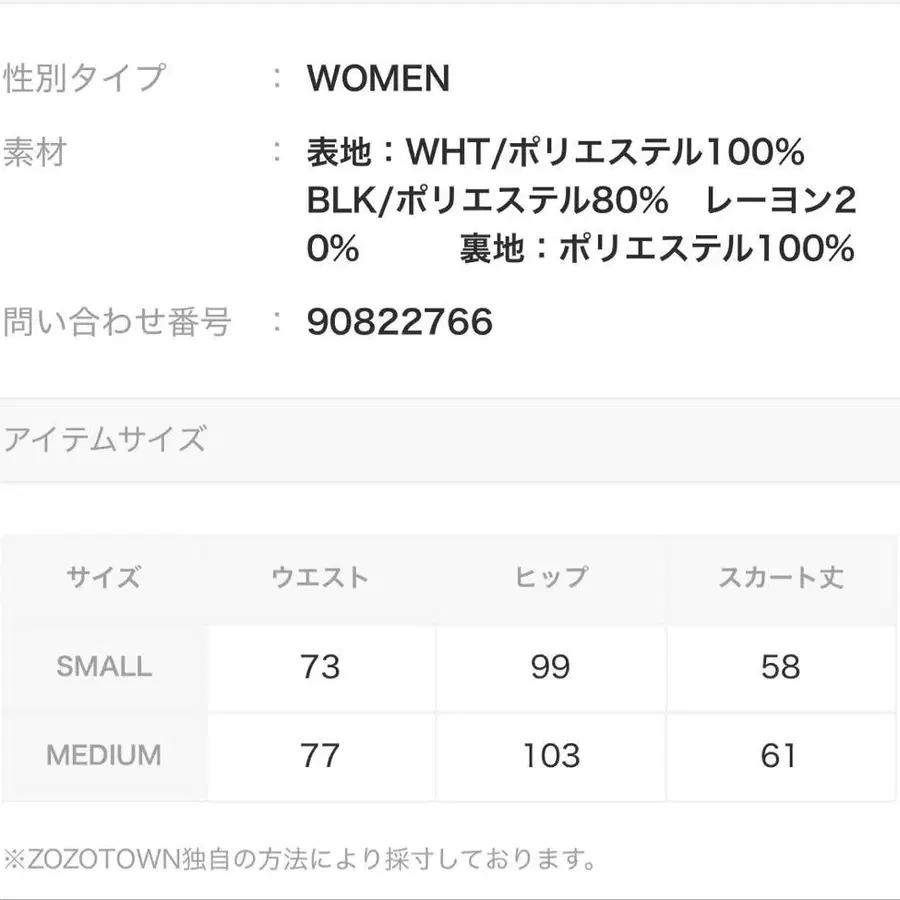The width and height of the screenshot is (900, 900).
Task: Click the MEDIUM waist value 77
Action: click(x=320, y=755)
